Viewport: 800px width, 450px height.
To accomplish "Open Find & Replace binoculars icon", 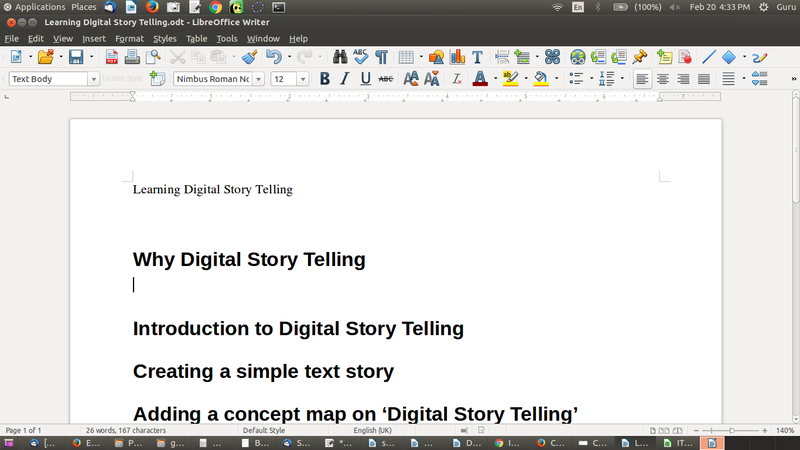I will (340, 57).
